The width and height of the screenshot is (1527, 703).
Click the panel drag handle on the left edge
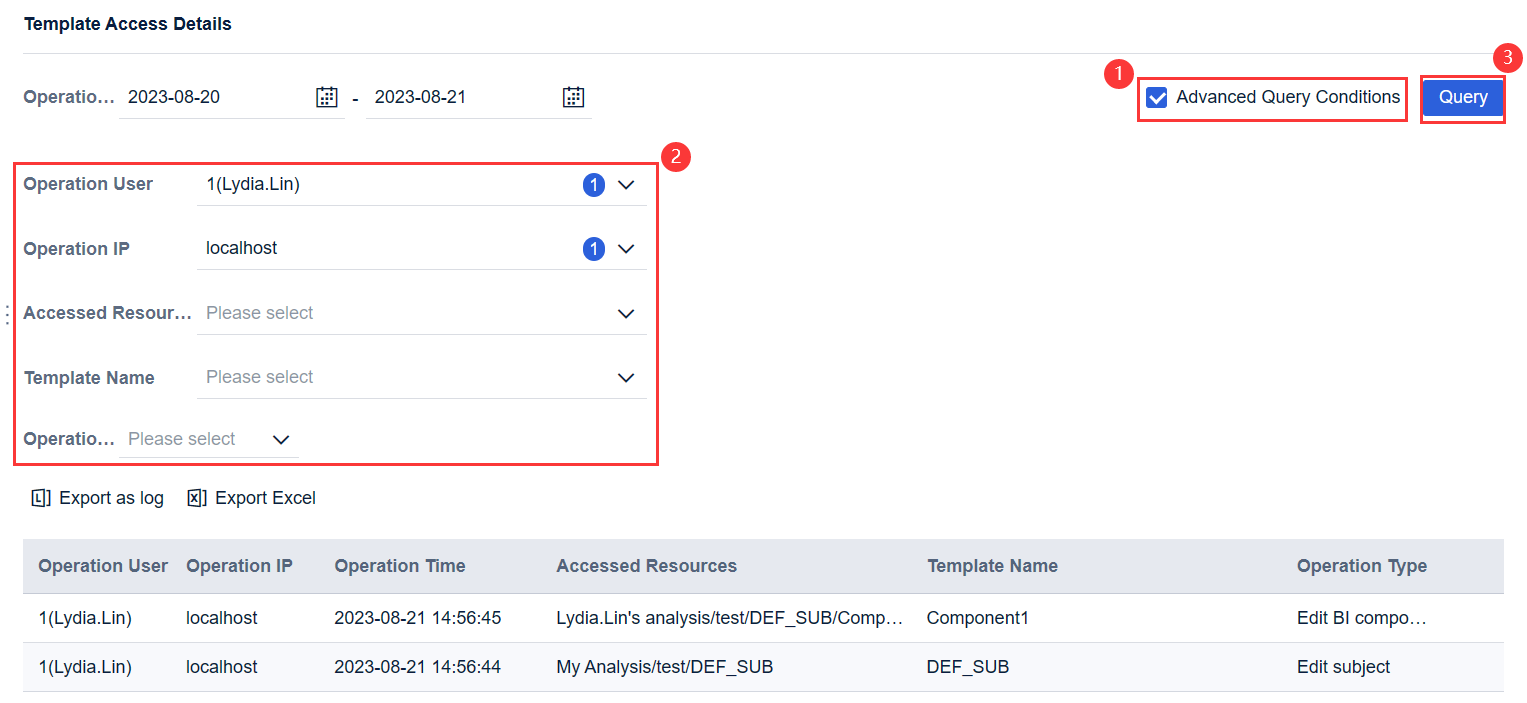[7, 313]
